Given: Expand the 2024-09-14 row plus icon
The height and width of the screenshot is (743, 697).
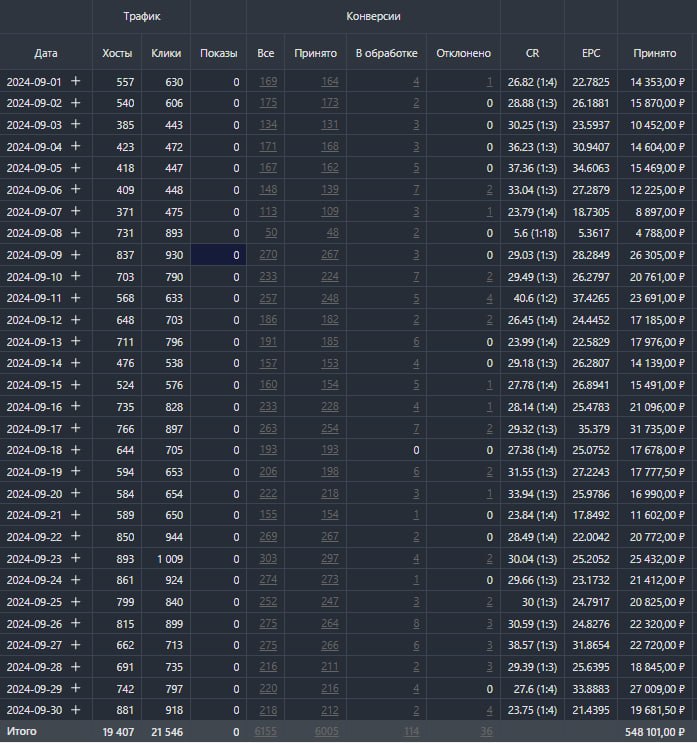Looking at the screenshot, I should [75, 362].
